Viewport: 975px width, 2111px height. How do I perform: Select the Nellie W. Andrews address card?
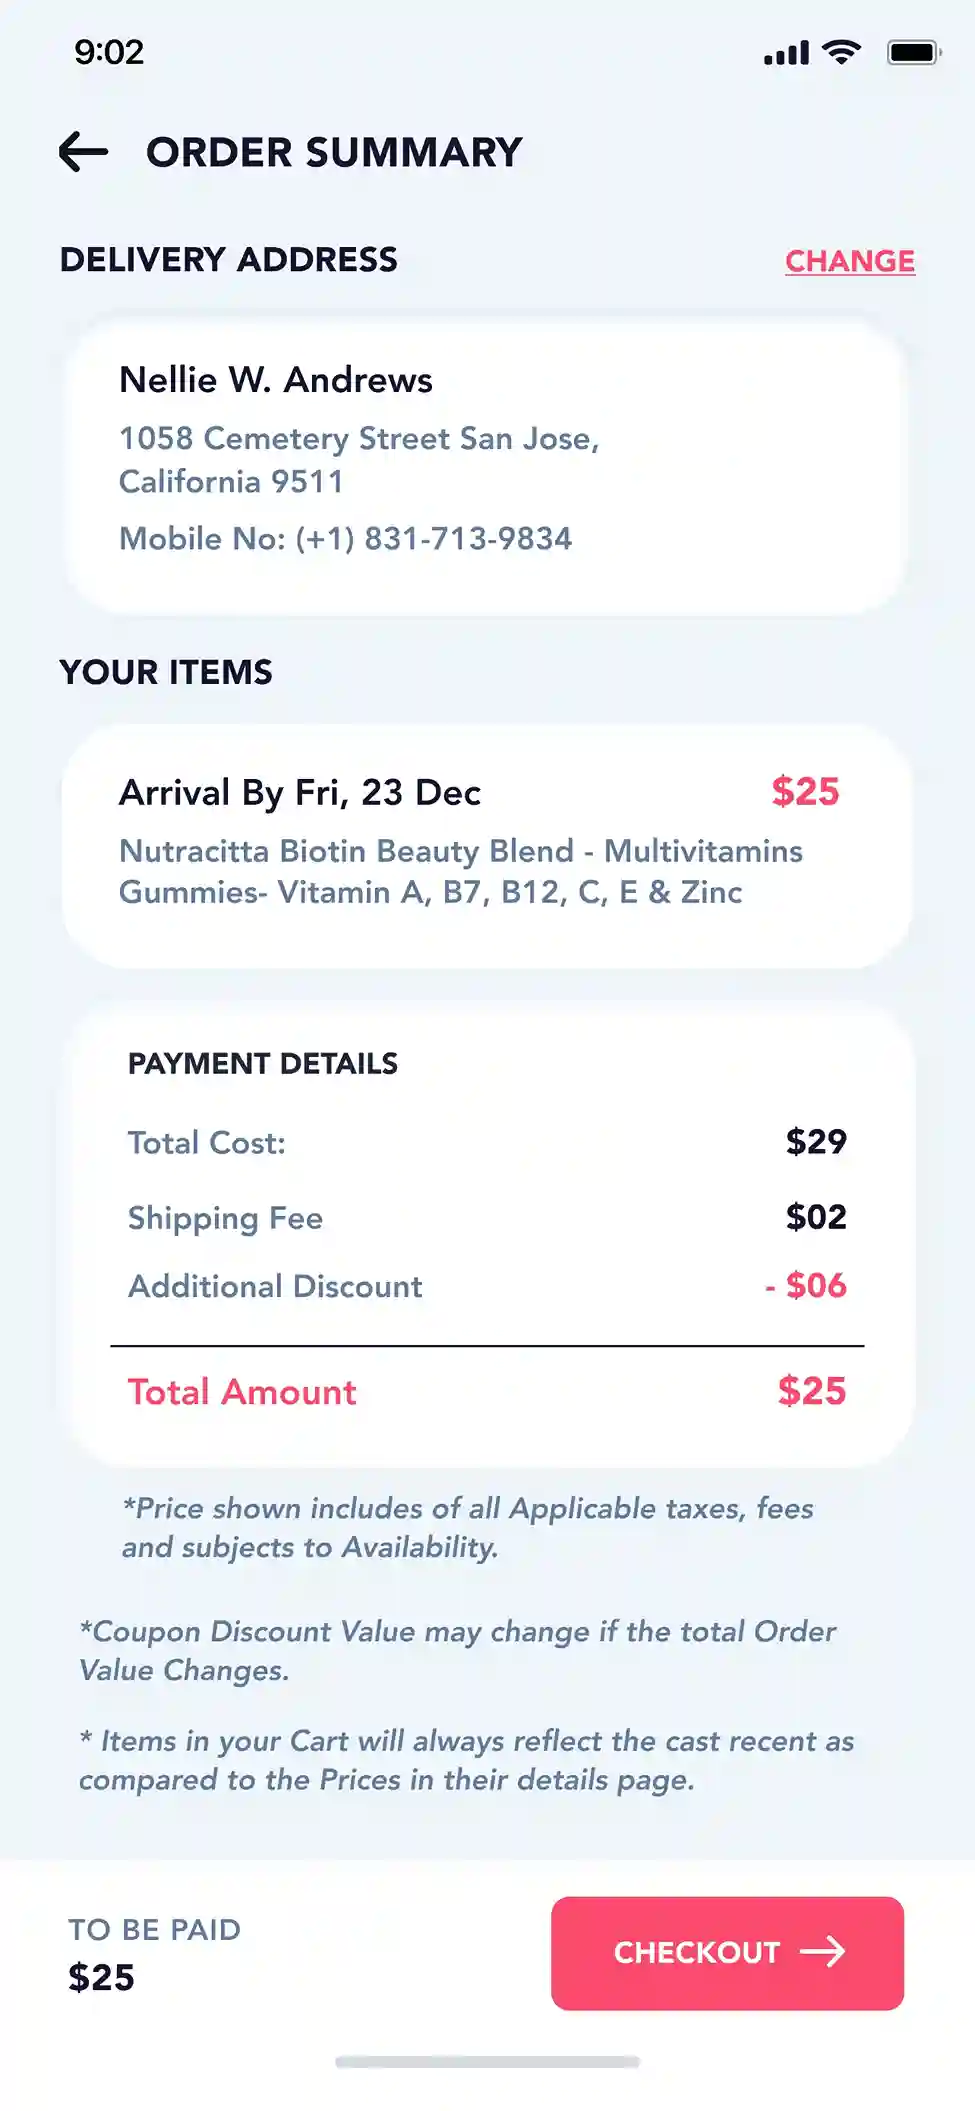[x=487, y=466]
